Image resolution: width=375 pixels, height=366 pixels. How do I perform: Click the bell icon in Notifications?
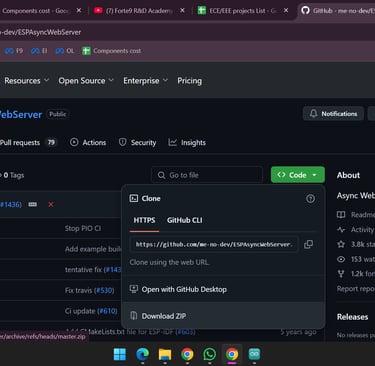point(313,114)
